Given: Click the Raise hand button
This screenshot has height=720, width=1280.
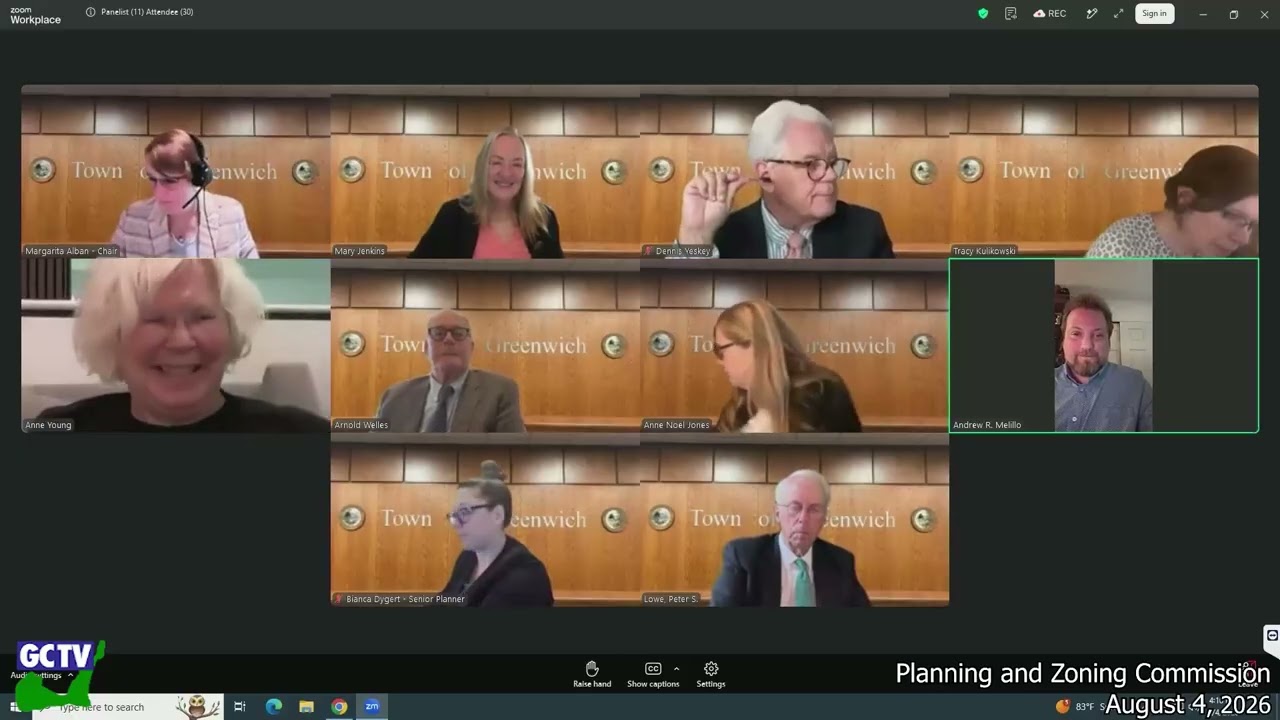Looking at the screenshot, I should pyautogui.click(x=592, y=675).
